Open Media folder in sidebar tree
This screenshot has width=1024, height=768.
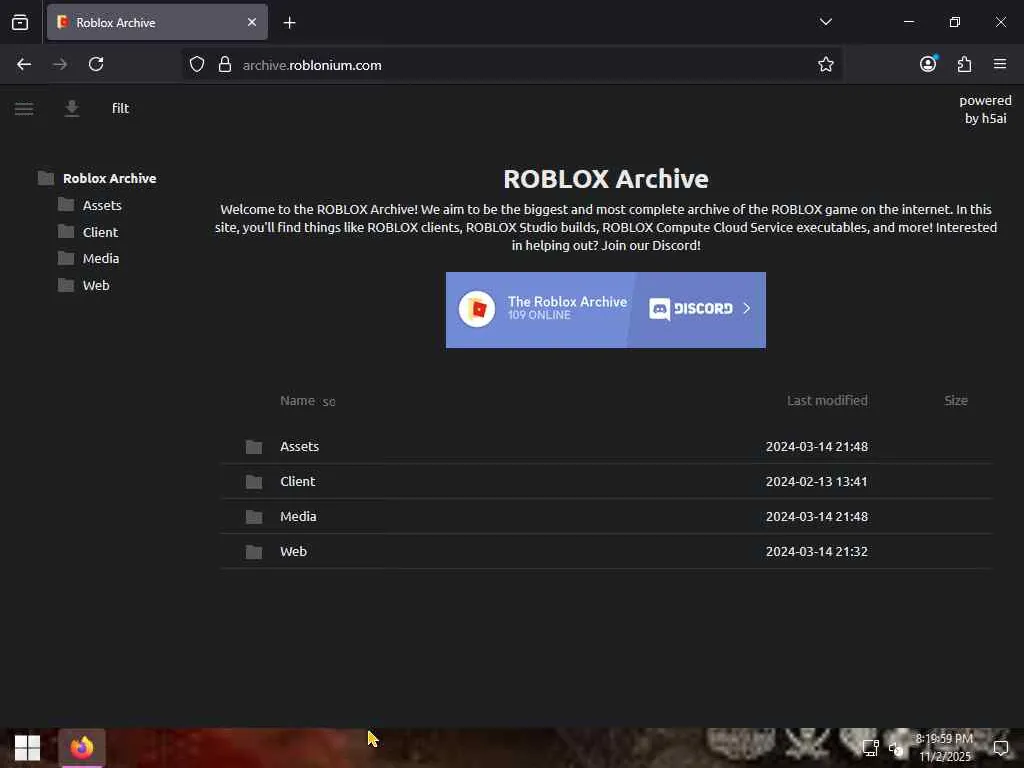click(101, 259)
